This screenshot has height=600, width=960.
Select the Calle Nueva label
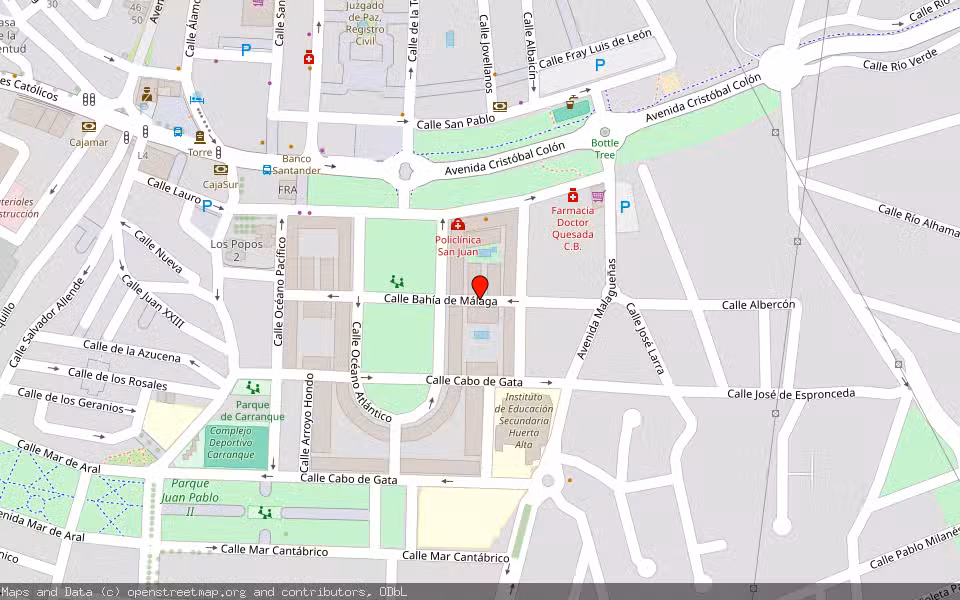(x=158, y=251)
